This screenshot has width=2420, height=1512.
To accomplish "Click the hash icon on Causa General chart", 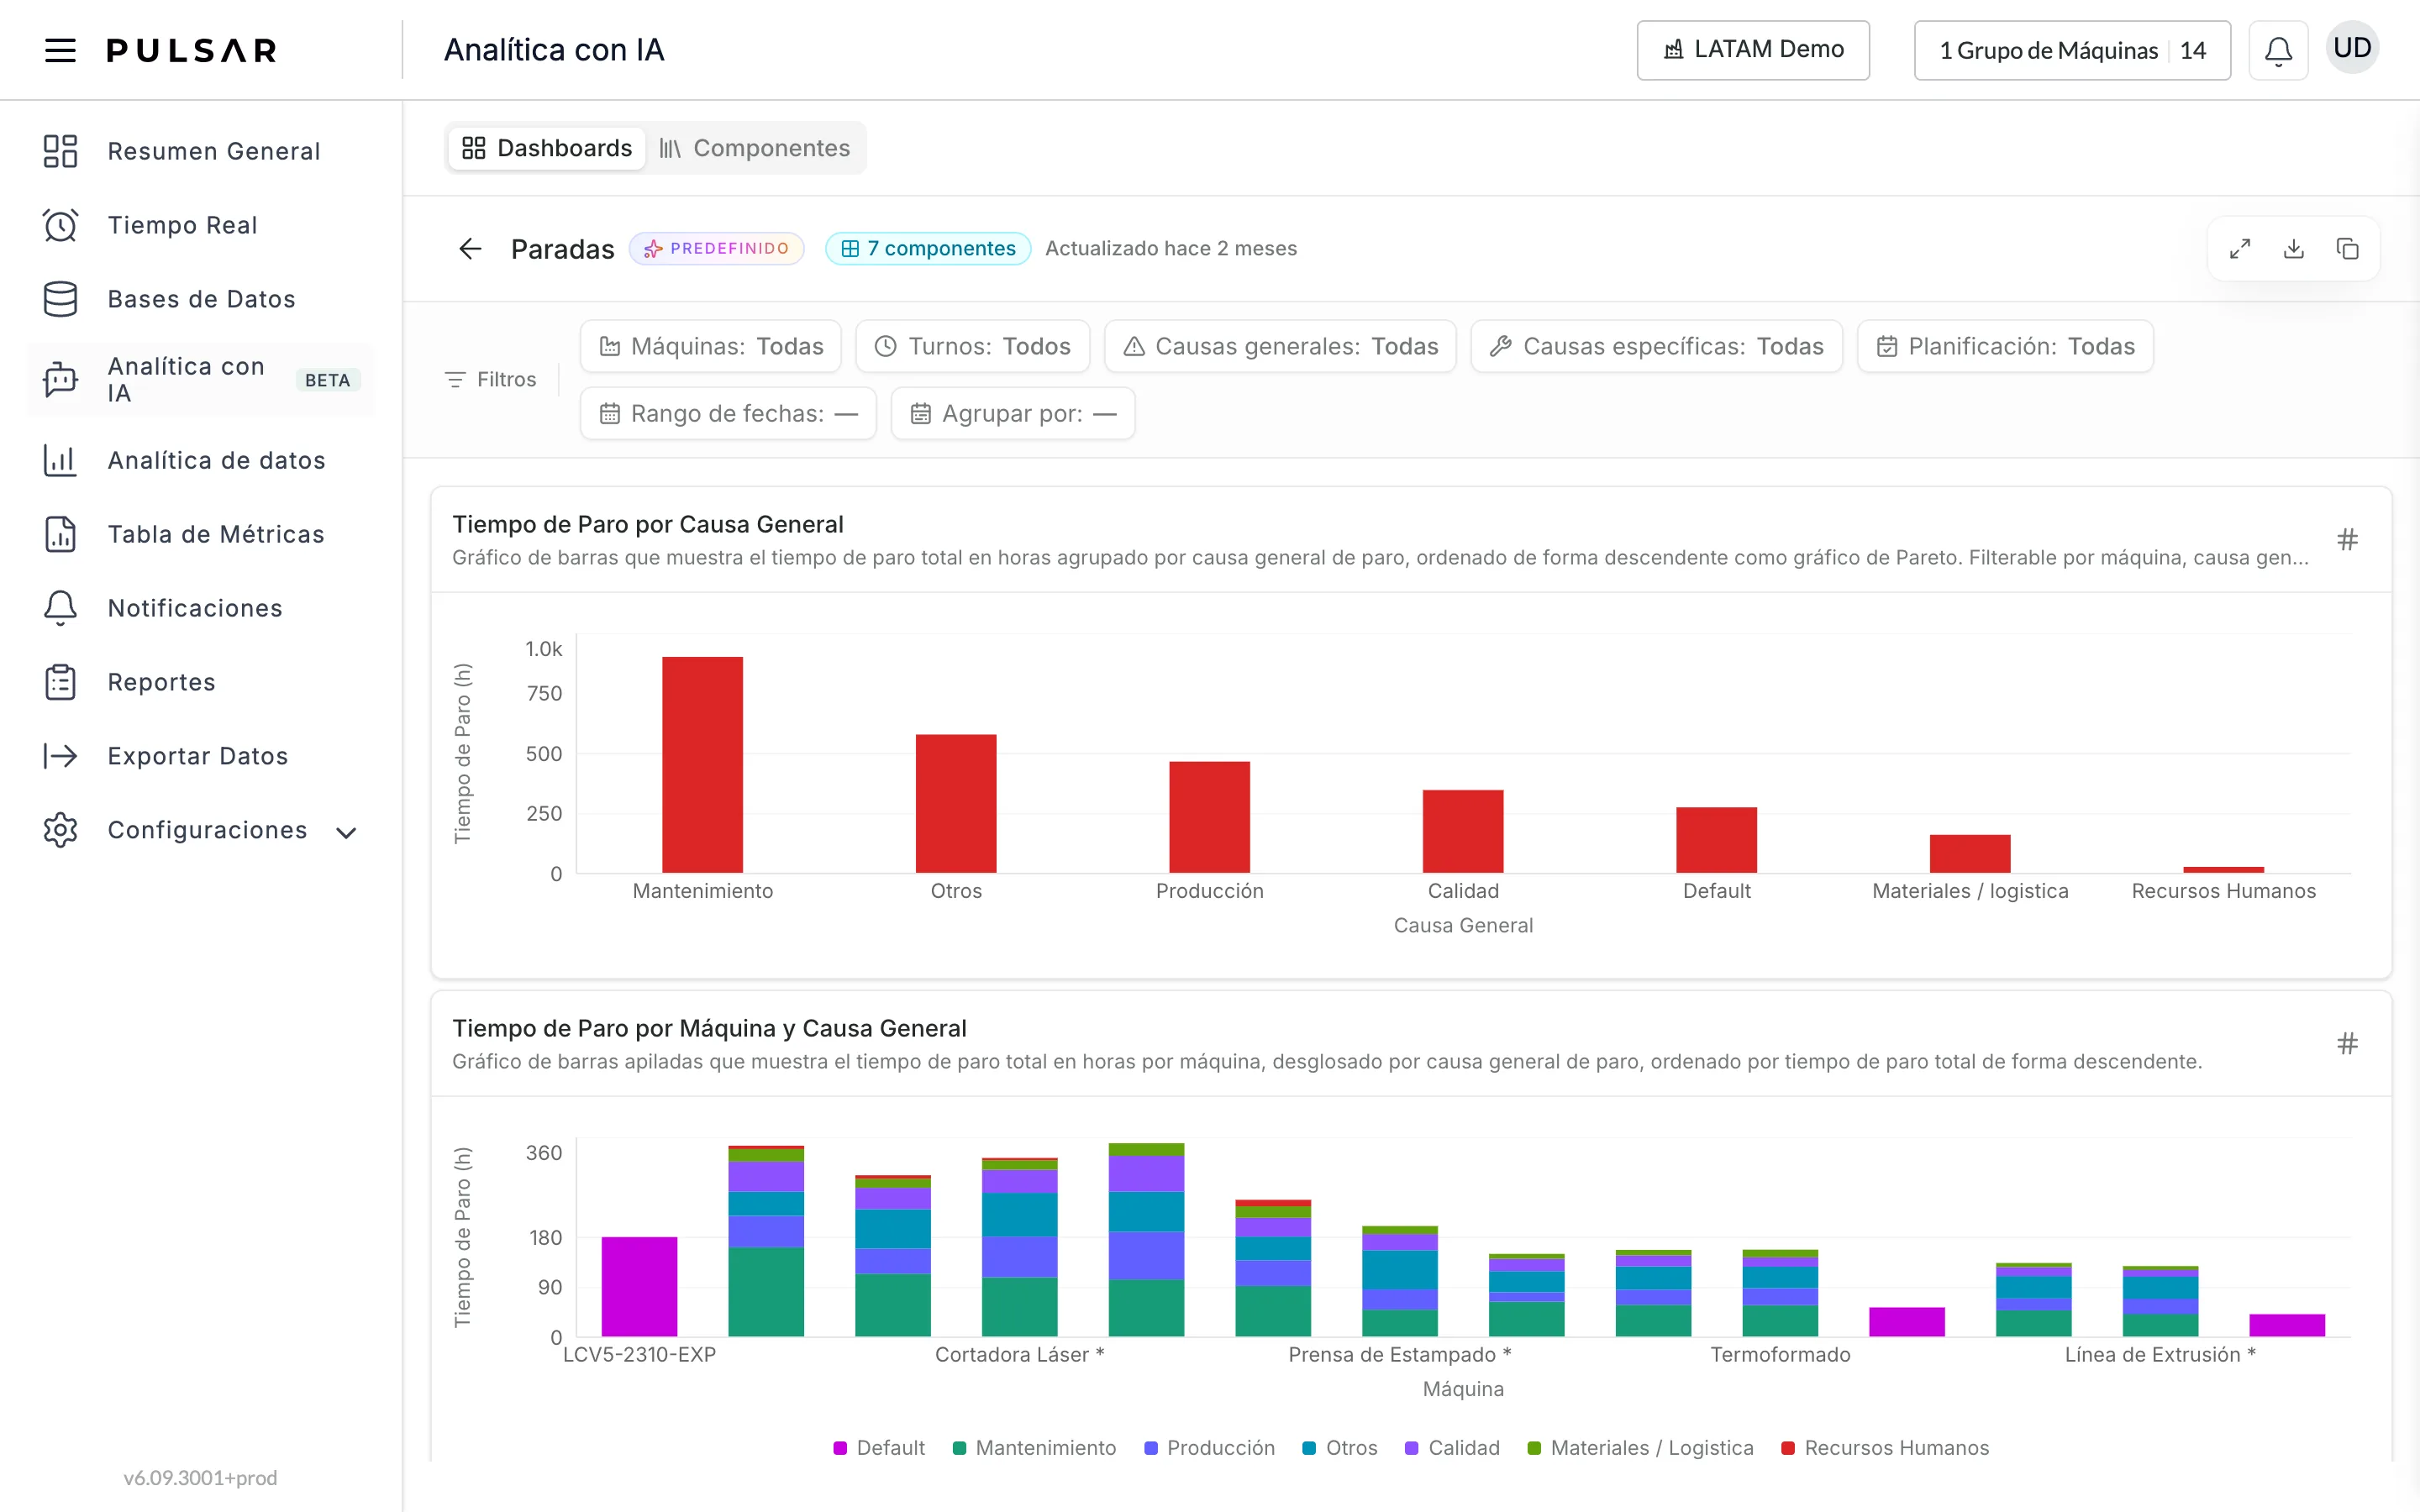I will click(2347, 540).
